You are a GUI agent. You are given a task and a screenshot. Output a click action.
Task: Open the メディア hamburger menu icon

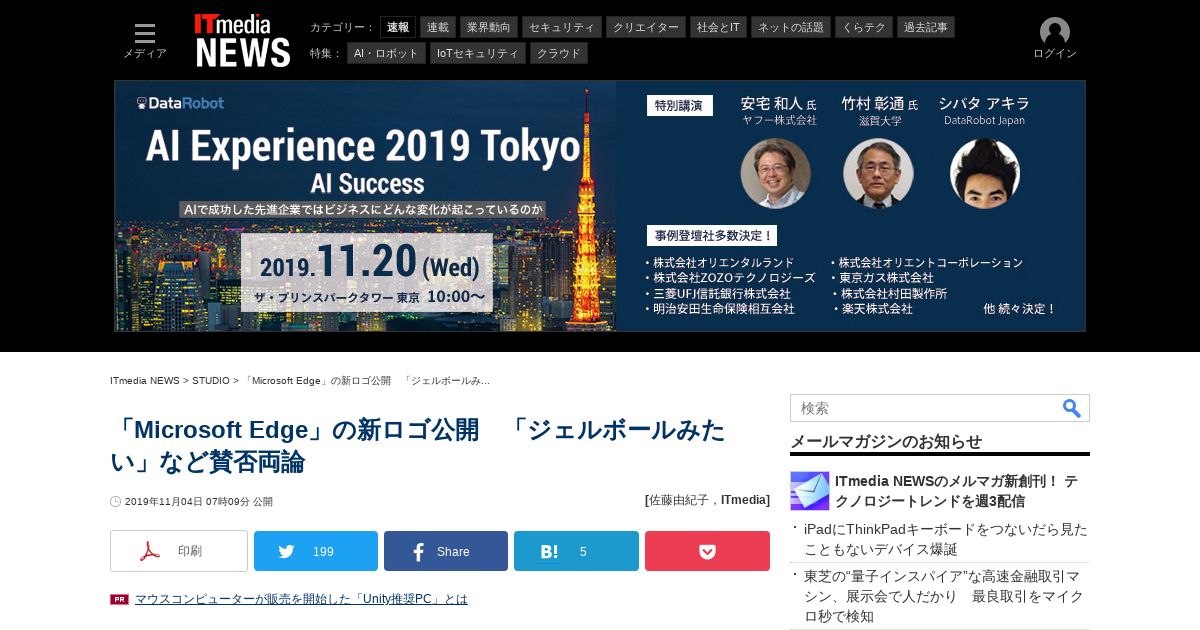[x=145, y=34]
